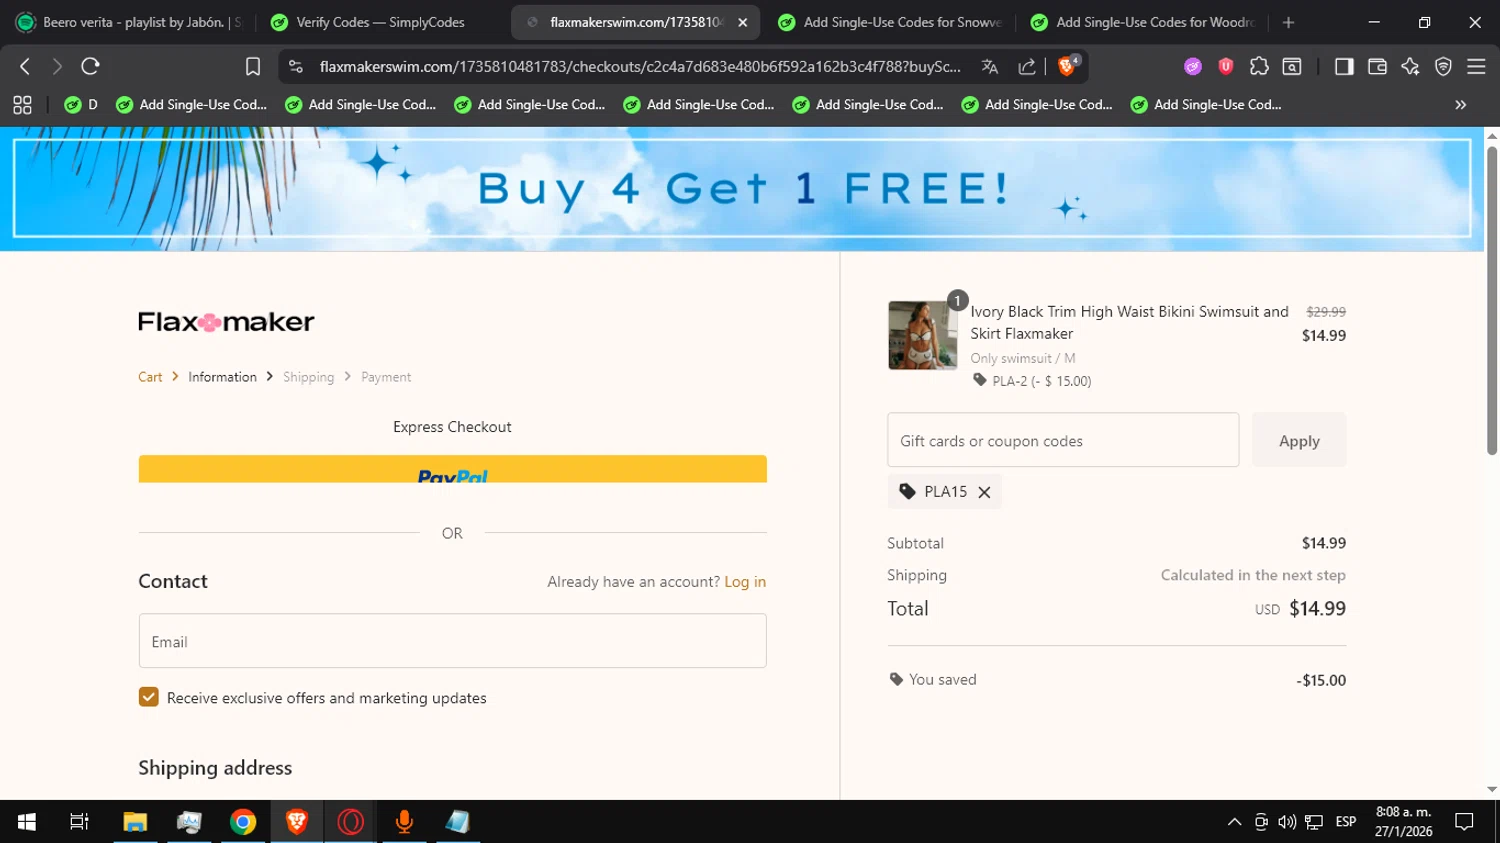Switch to Verify Codes — SimplyCodes tab
Screen dimensions: 1500x843
[381, 22]
